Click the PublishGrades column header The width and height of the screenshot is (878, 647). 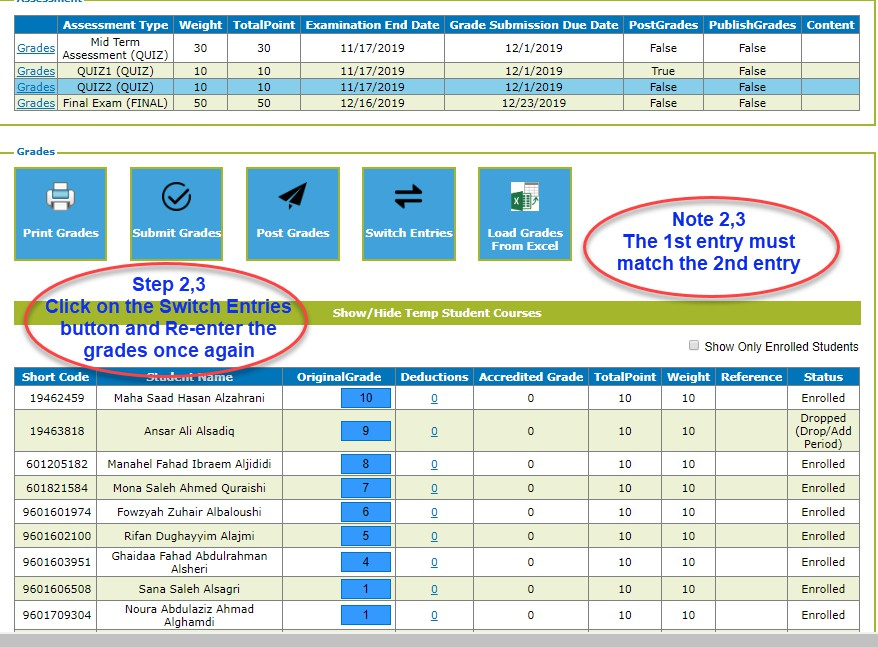[752, 25]
